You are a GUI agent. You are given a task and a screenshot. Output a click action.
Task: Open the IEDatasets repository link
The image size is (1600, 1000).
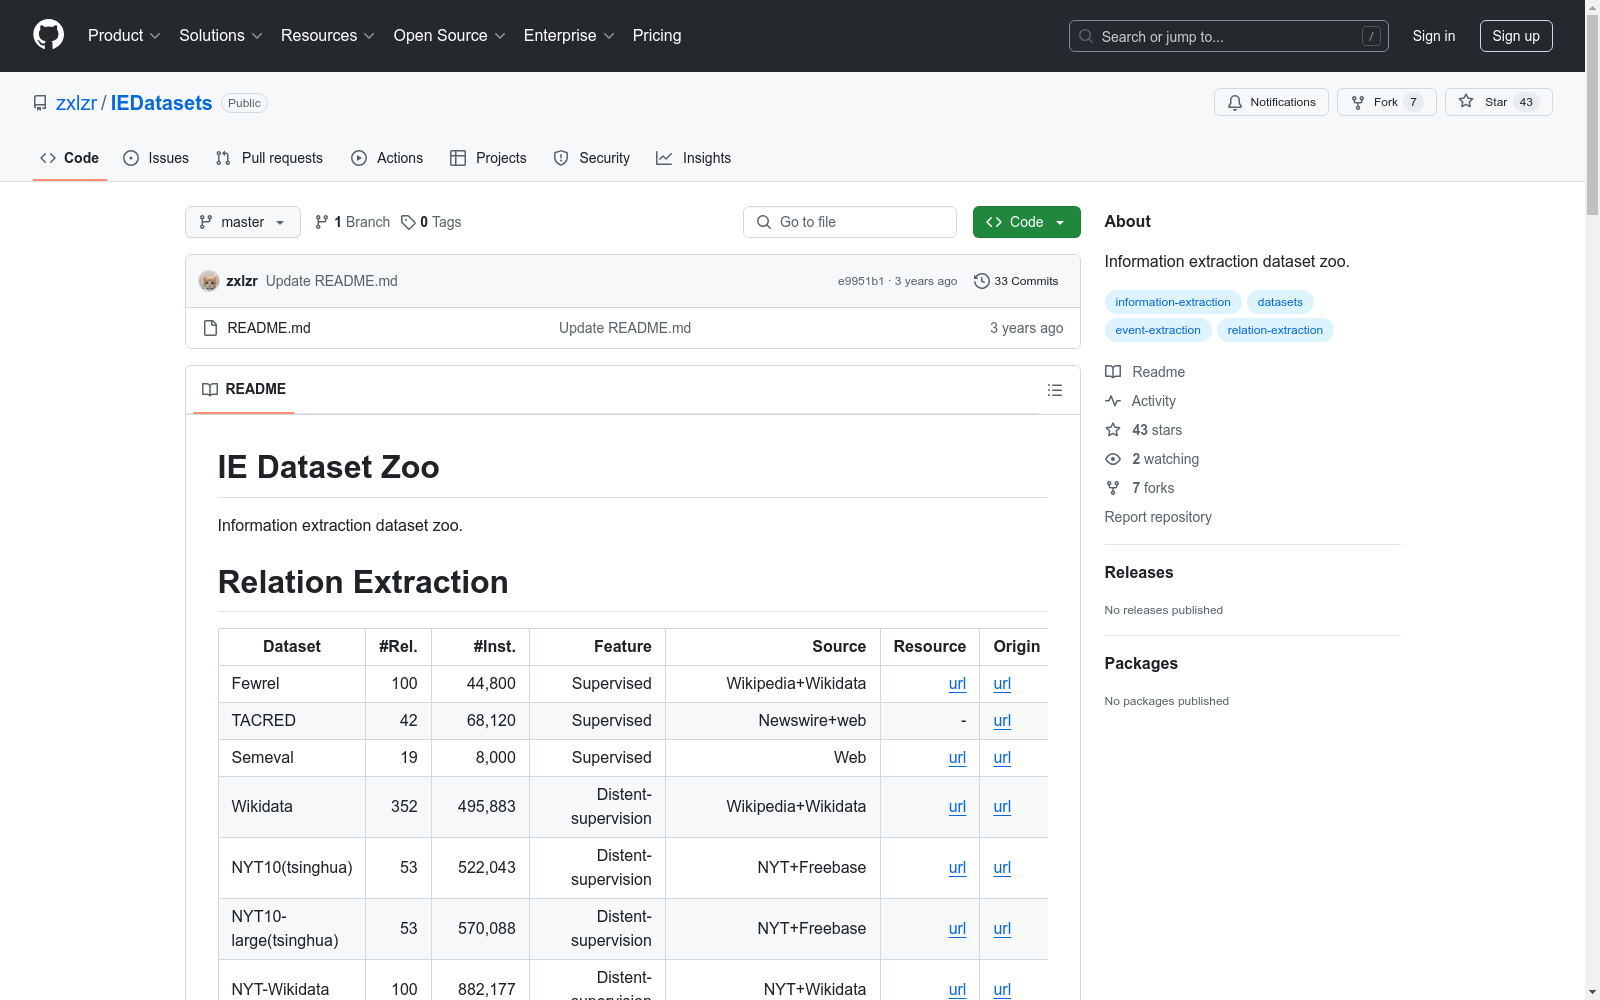tap(161, 103)
